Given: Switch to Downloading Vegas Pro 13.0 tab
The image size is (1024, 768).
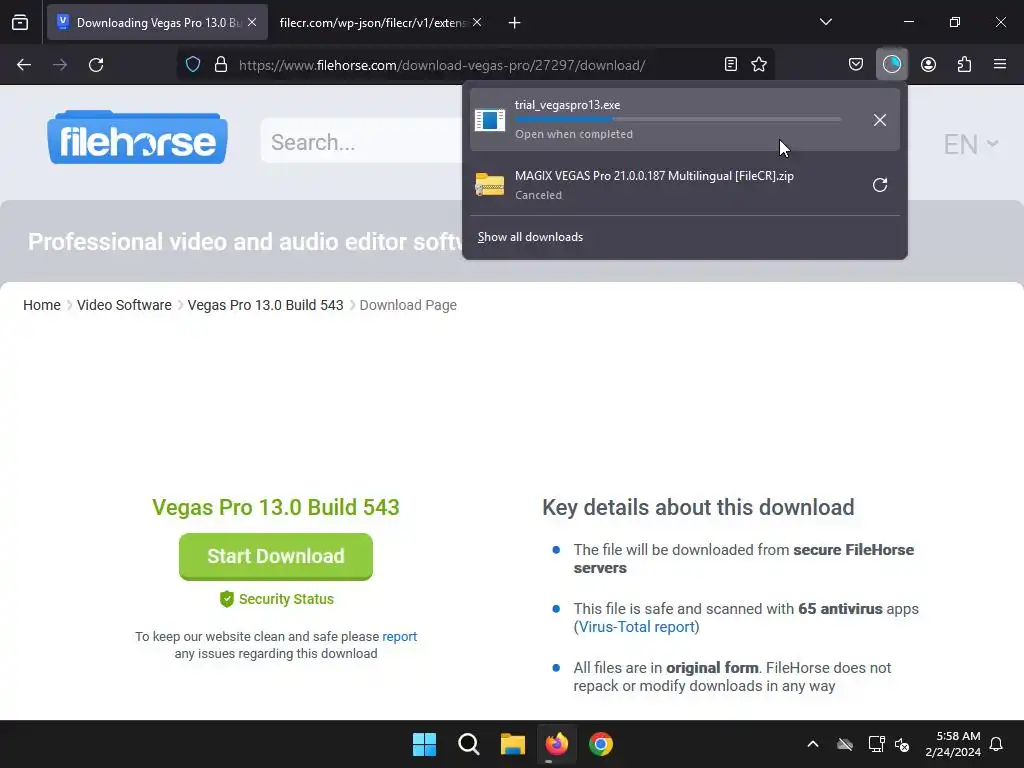Looking at the screenshot, I should (x=157, y=22).
